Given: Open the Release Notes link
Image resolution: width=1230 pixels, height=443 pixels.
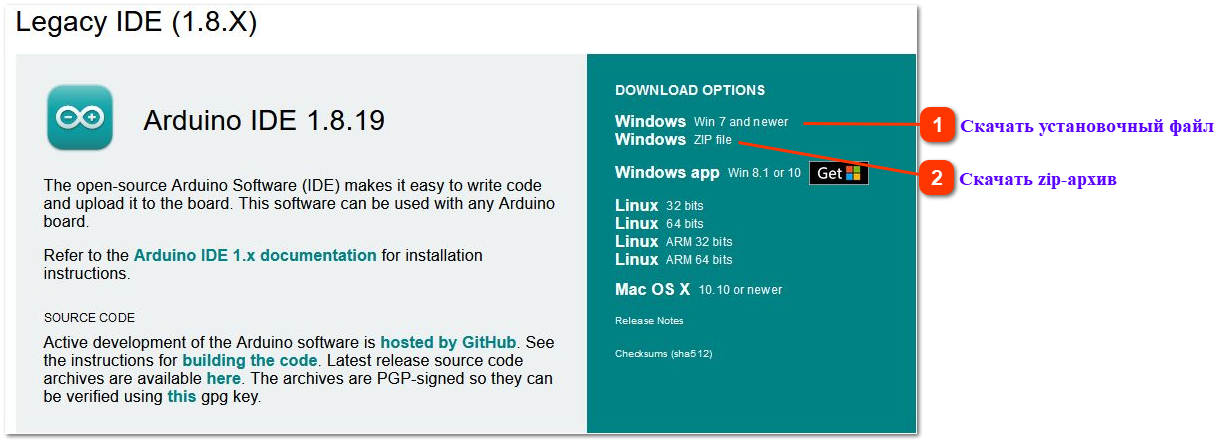Looking at the screenshot, I should point(649,321).
